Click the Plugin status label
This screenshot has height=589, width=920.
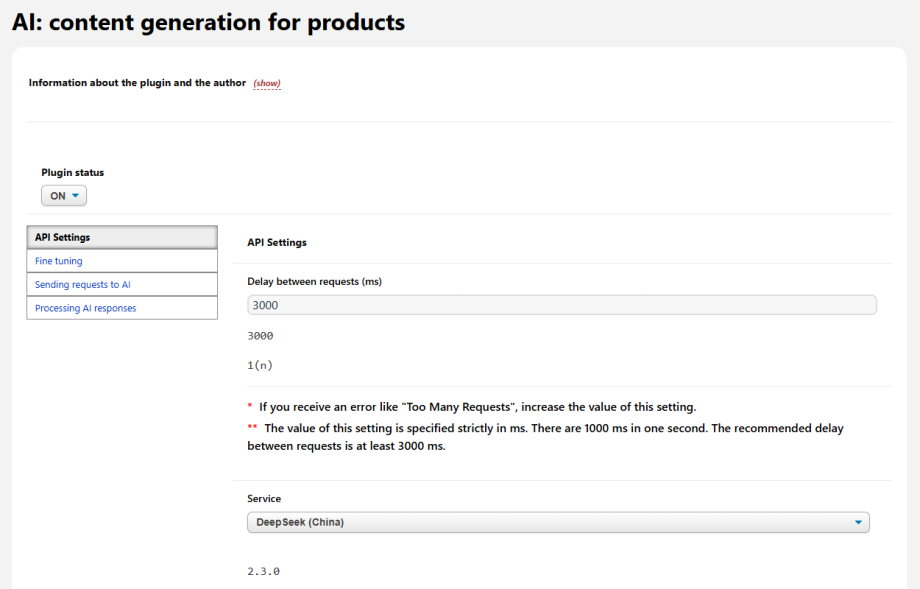[x=73, y=172]
